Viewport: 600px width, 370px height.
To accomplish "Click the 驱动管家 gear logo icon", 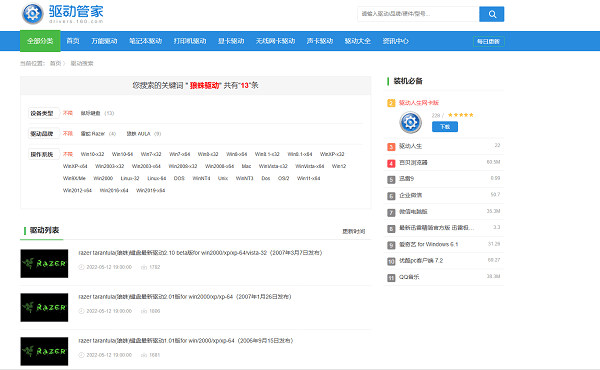I will pyautogui.click(x=33, y=13).
